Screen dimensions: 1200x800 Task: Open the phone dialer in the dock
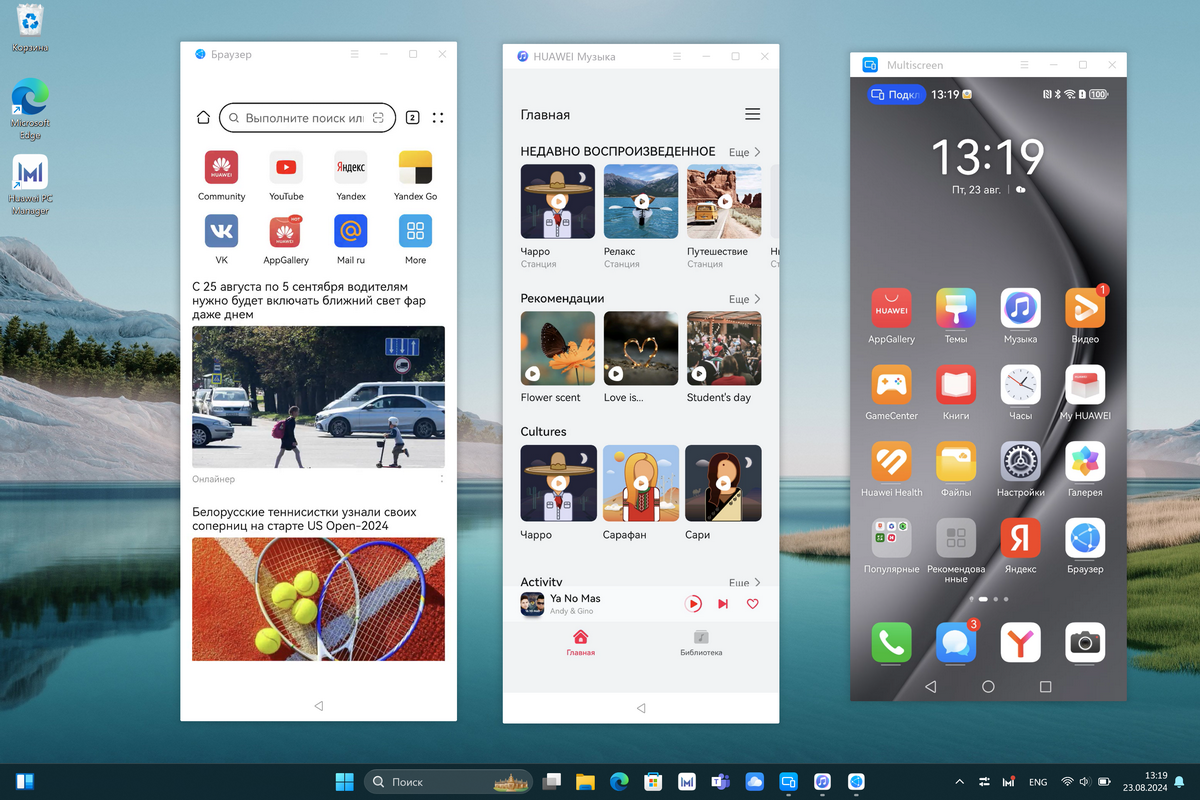click(x=891, y=642)
